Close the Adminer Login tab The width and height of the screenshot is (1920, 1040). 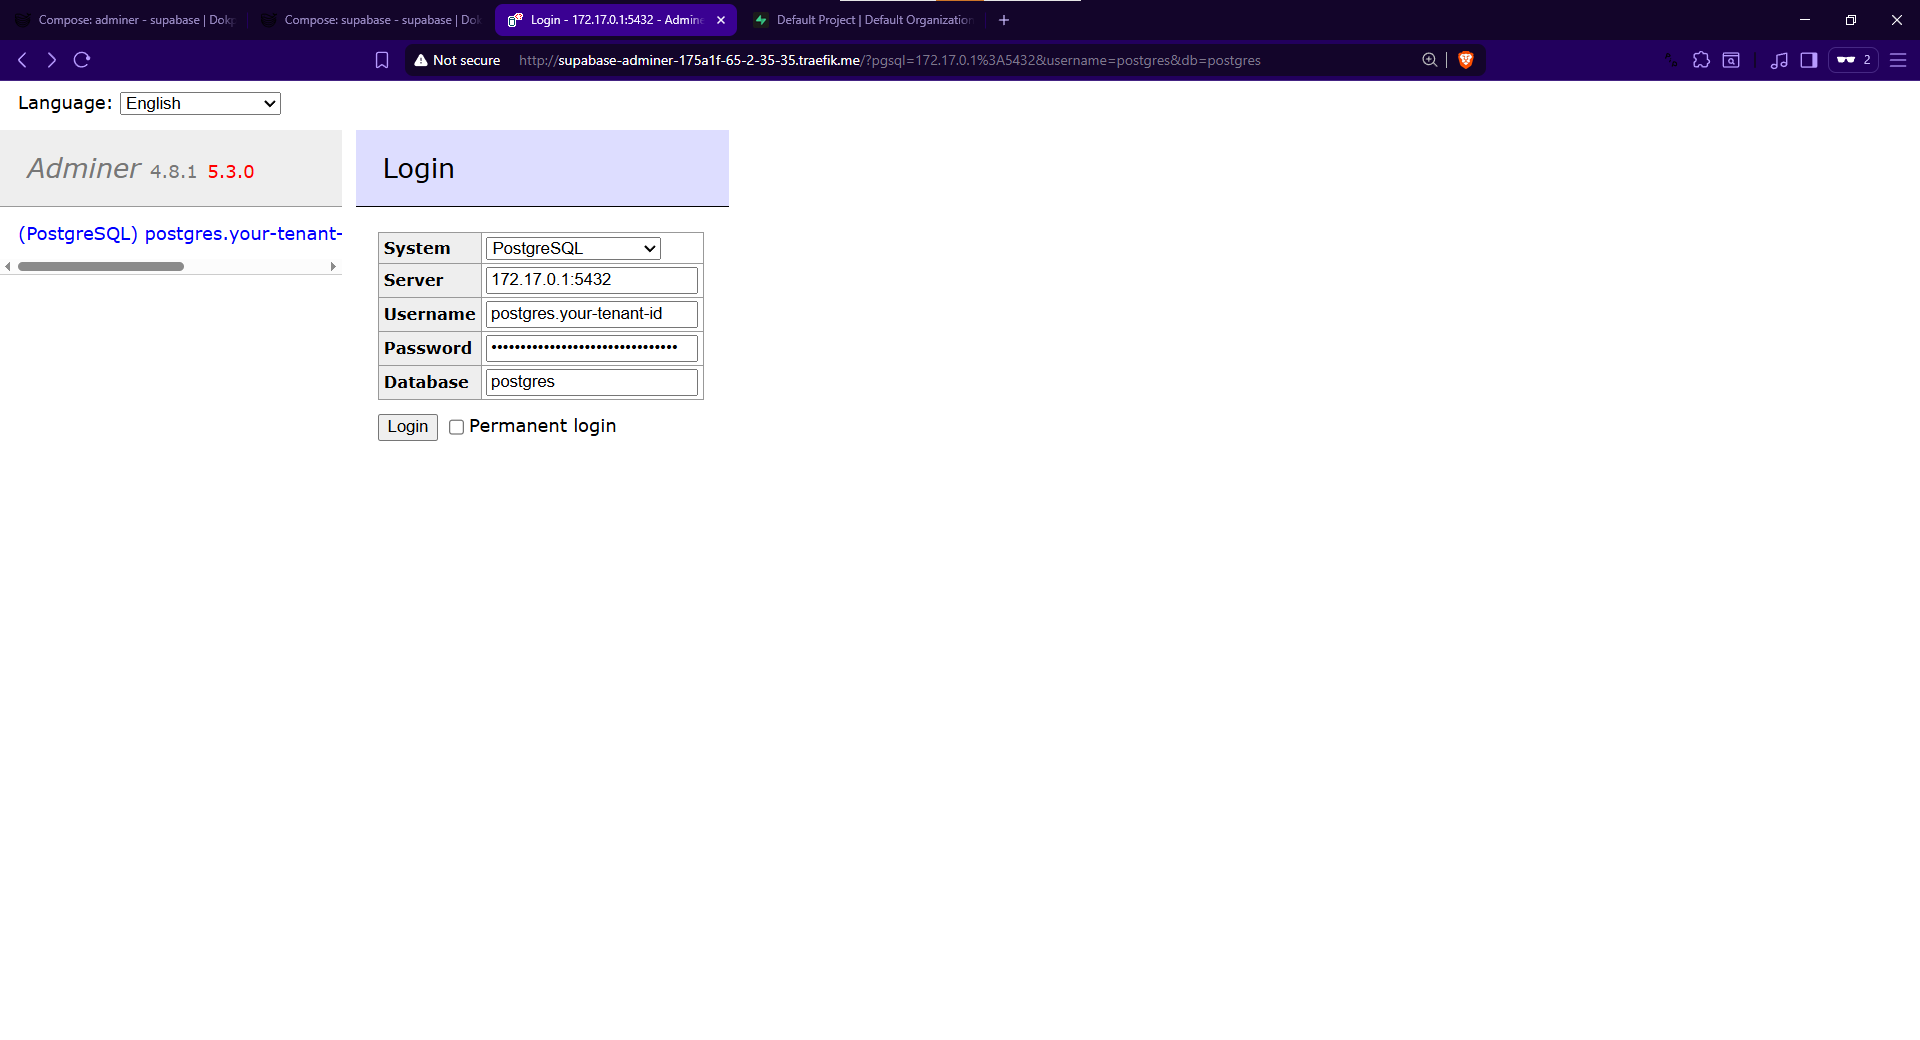[x=721, y=20]
